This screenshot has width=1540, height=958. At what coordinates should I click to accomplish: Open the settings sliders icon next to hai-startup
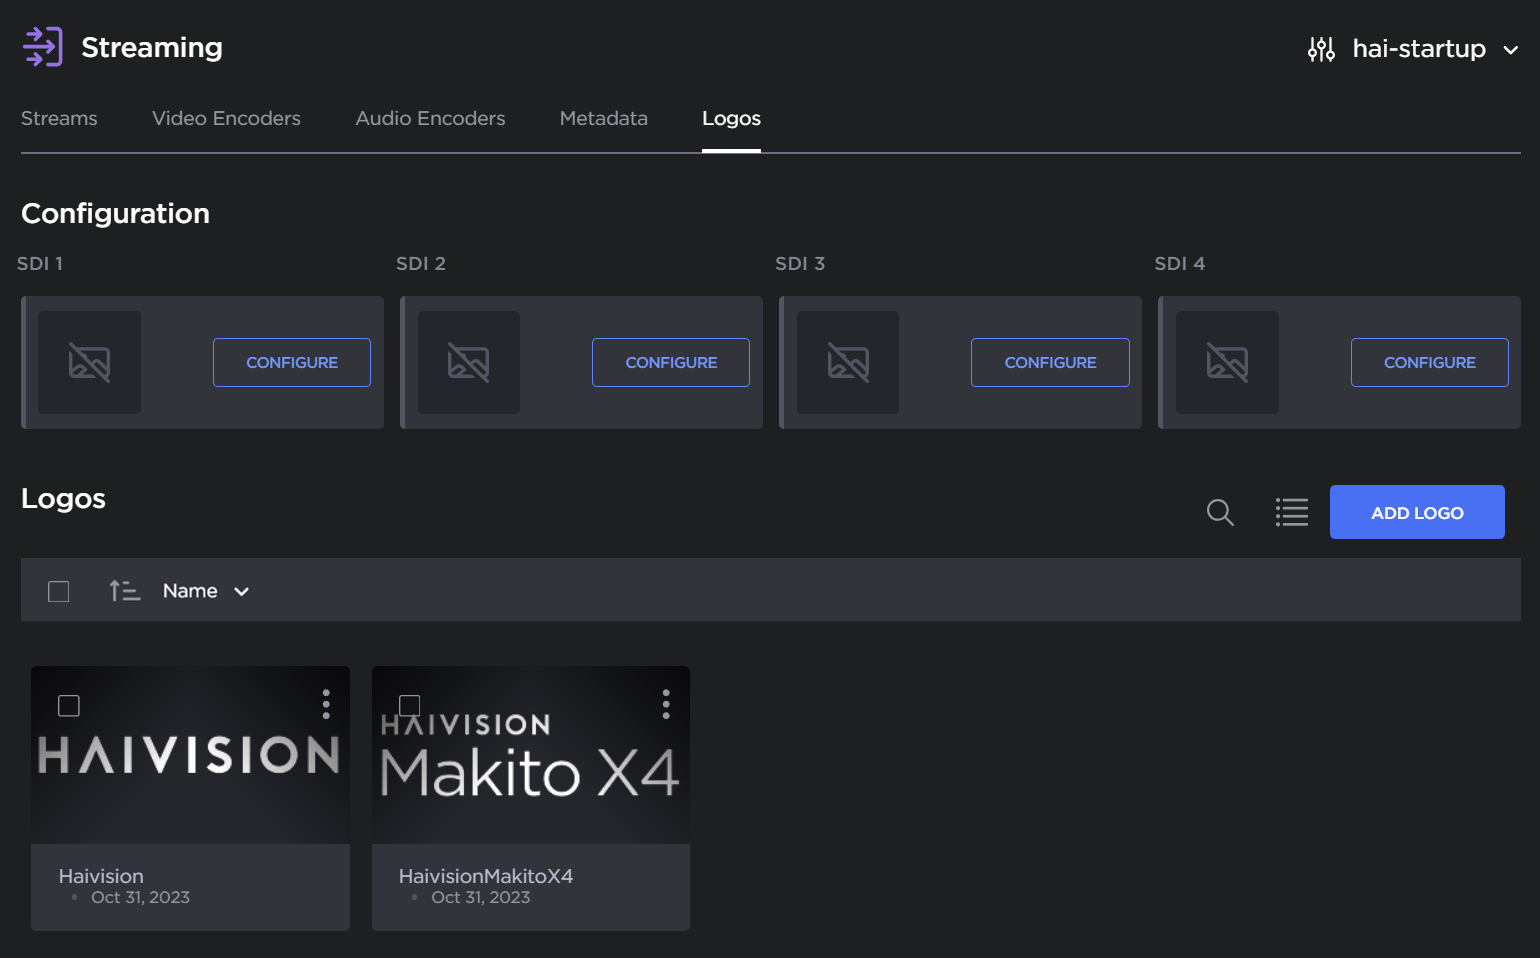point(1320,48)
